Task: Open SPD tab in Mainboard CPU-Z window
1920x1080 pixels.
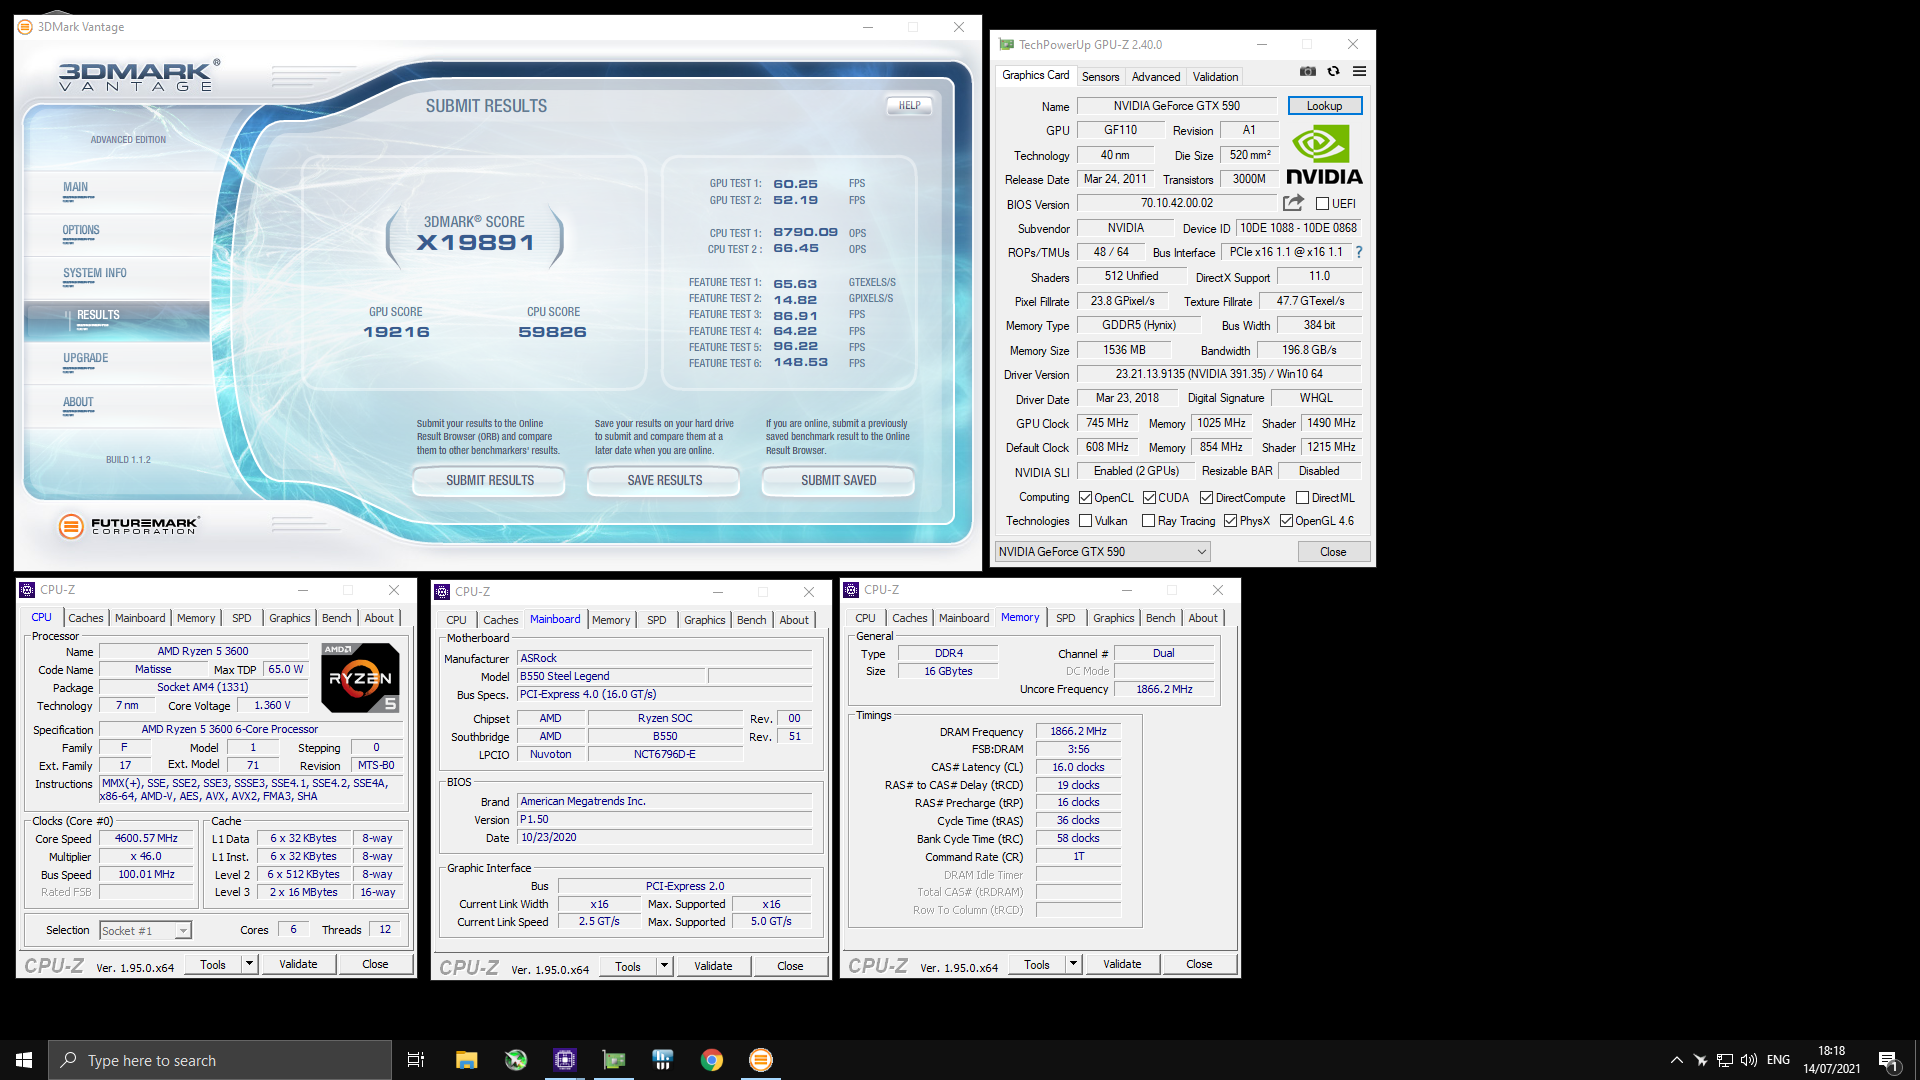Action: pyautogui.click(x=656, y=620)
